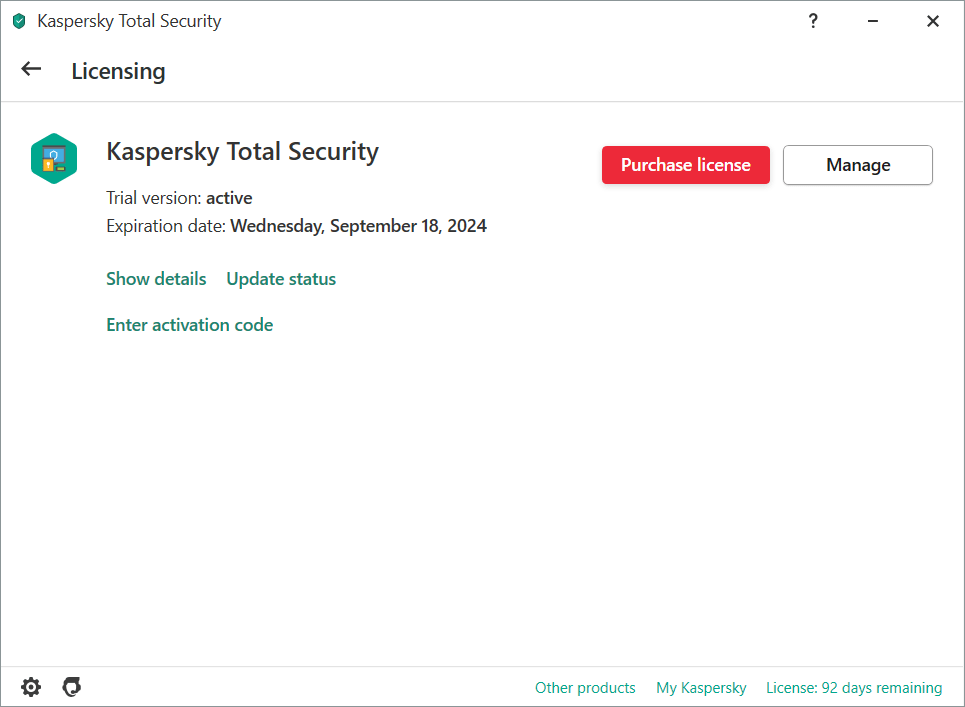Click the back arrow beside Licensing

pyautogui.click(x=32, y=69)
